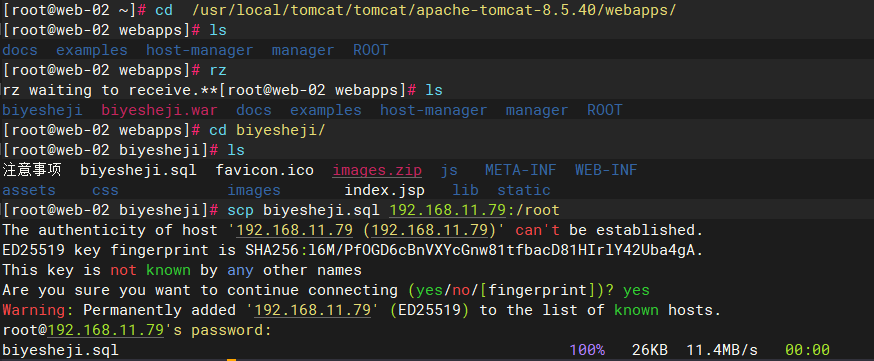Click the red word 'not' in 'This key is'

pyautogui.click(x=123, y=271)
